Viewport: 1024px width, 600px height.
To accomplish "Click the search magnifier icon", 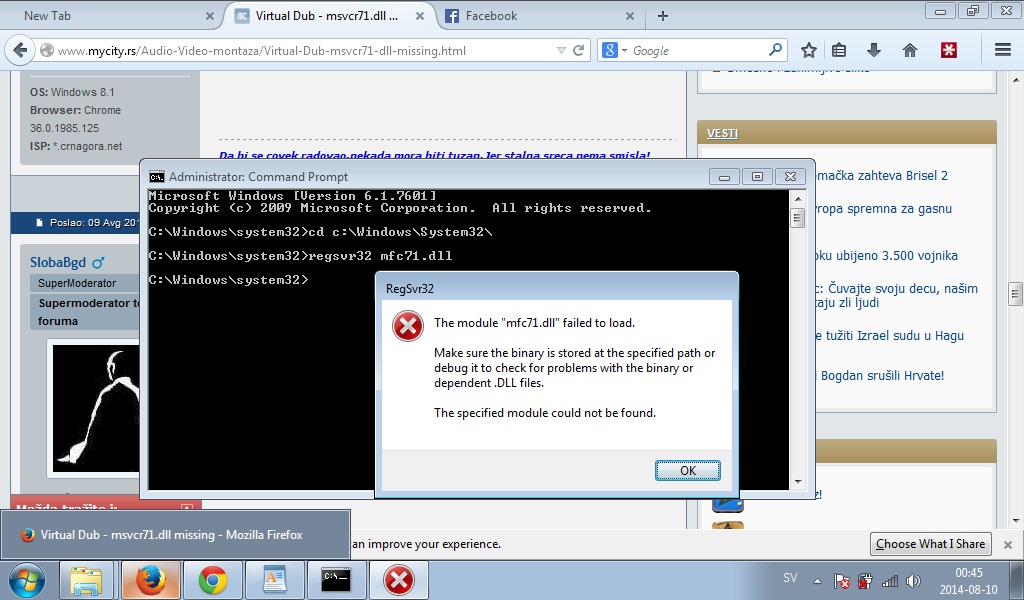I will point(775,50).
